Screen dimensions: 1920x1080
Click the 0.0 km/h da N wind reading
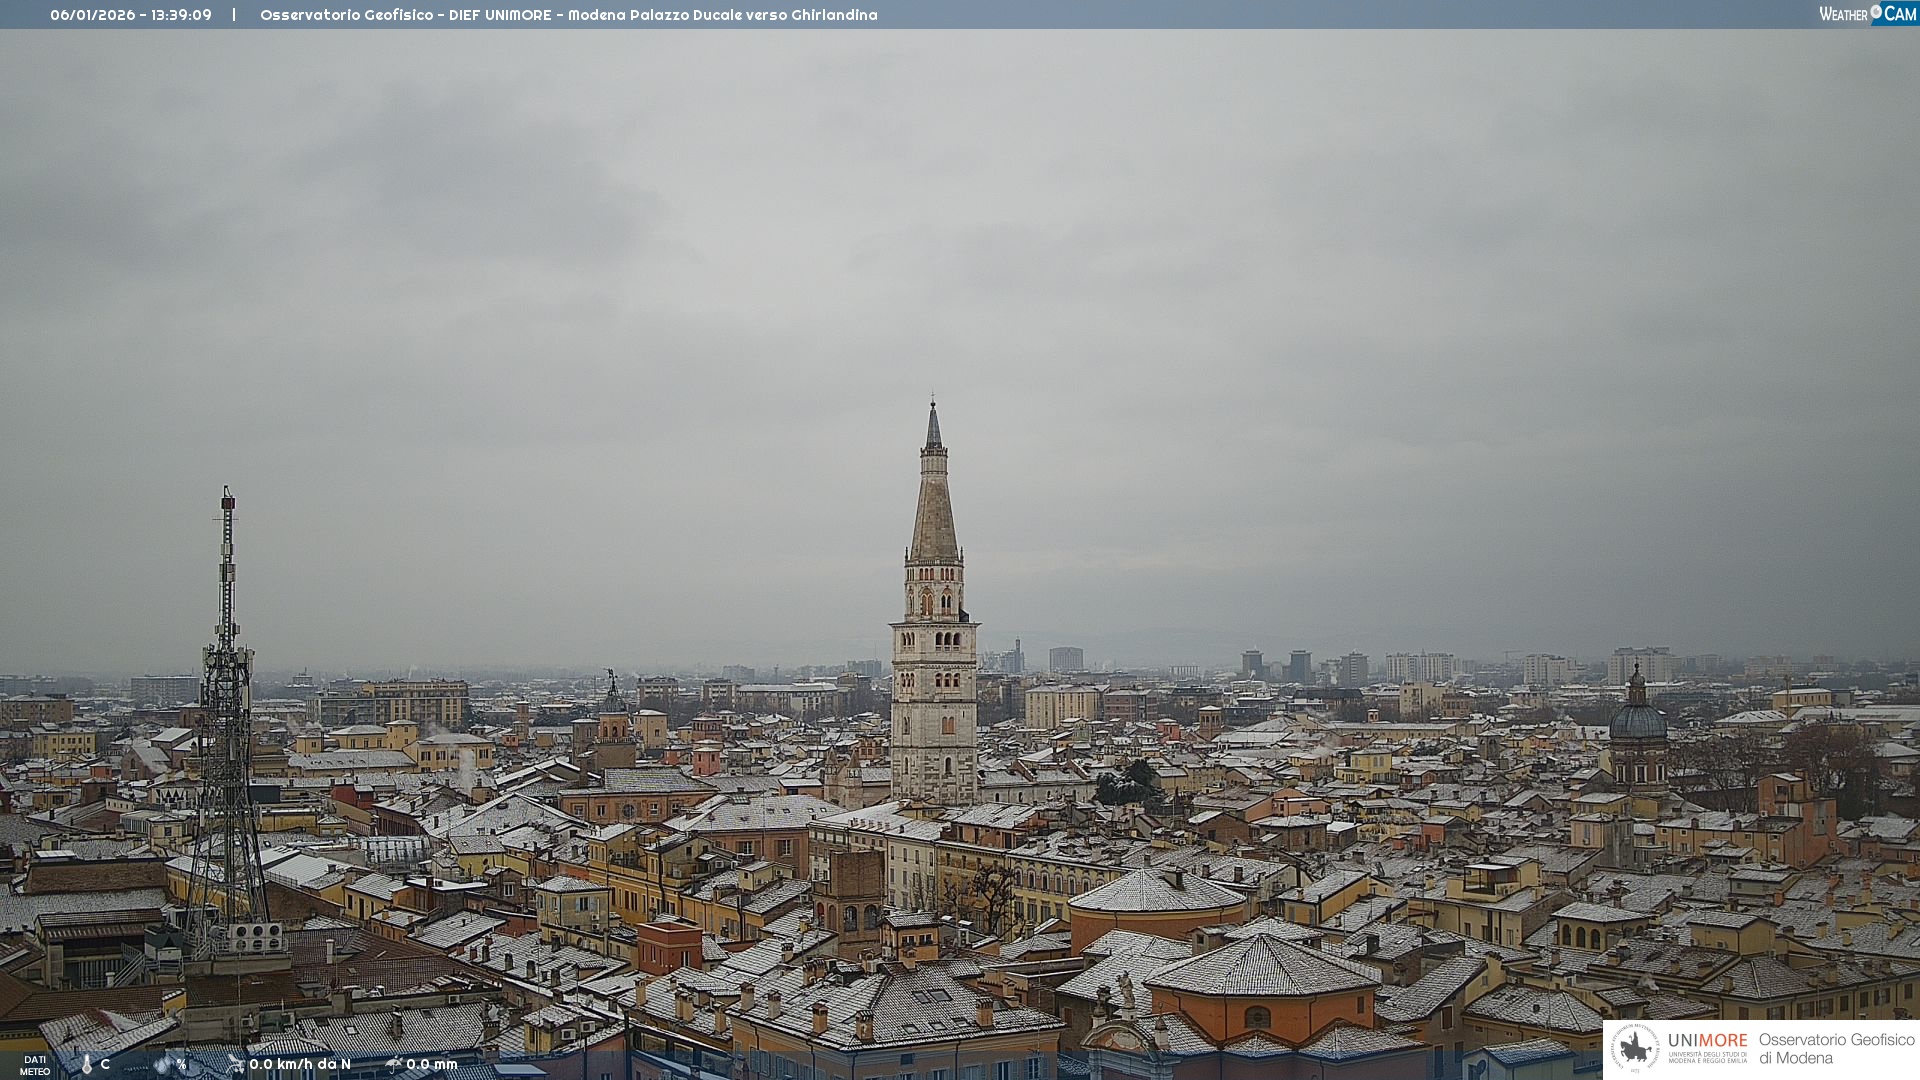pyautogui.click(x=300, y=1064)
